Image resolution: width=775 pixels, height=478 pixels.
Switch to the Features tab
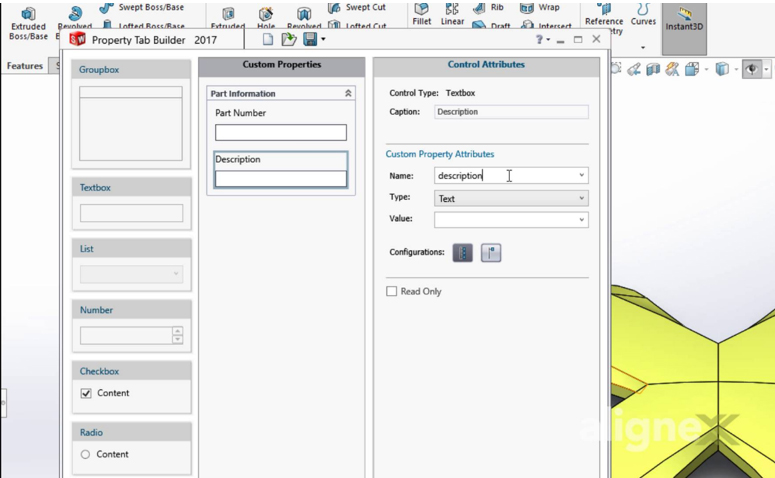pos(25,66)
